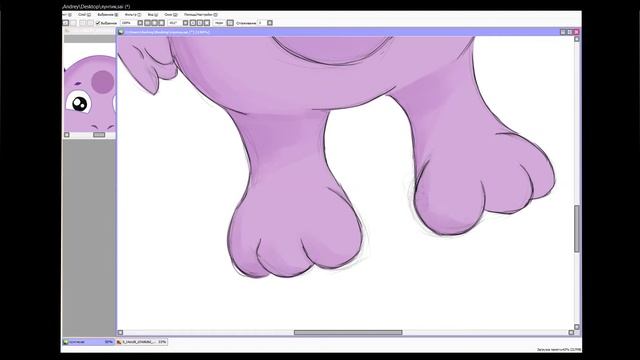Open the Окно menu
The height and width of the screenshot is (360, 640).
click(171, 15)
